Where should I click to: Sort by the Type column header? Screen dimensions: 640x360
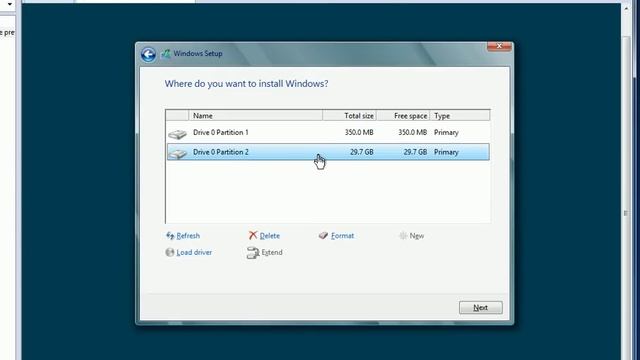(460, 116)
